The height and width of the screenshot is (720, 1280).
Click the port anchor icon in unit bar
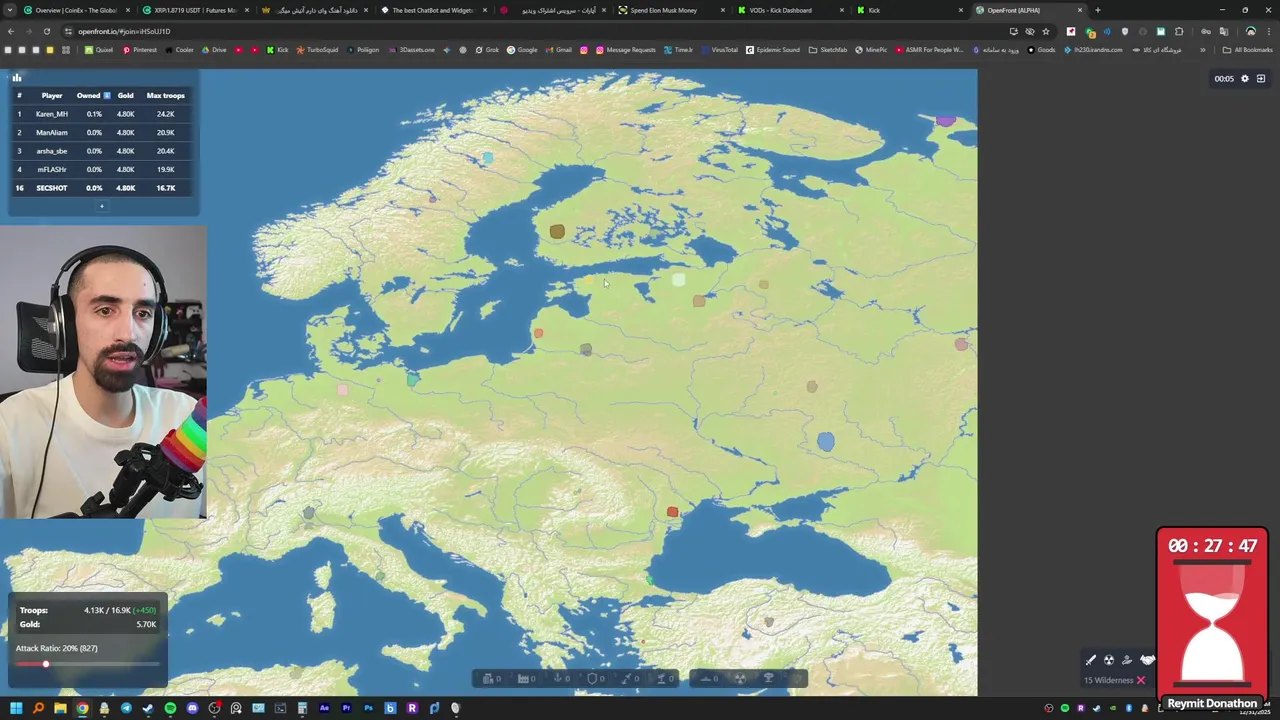[x=558, y=679]
